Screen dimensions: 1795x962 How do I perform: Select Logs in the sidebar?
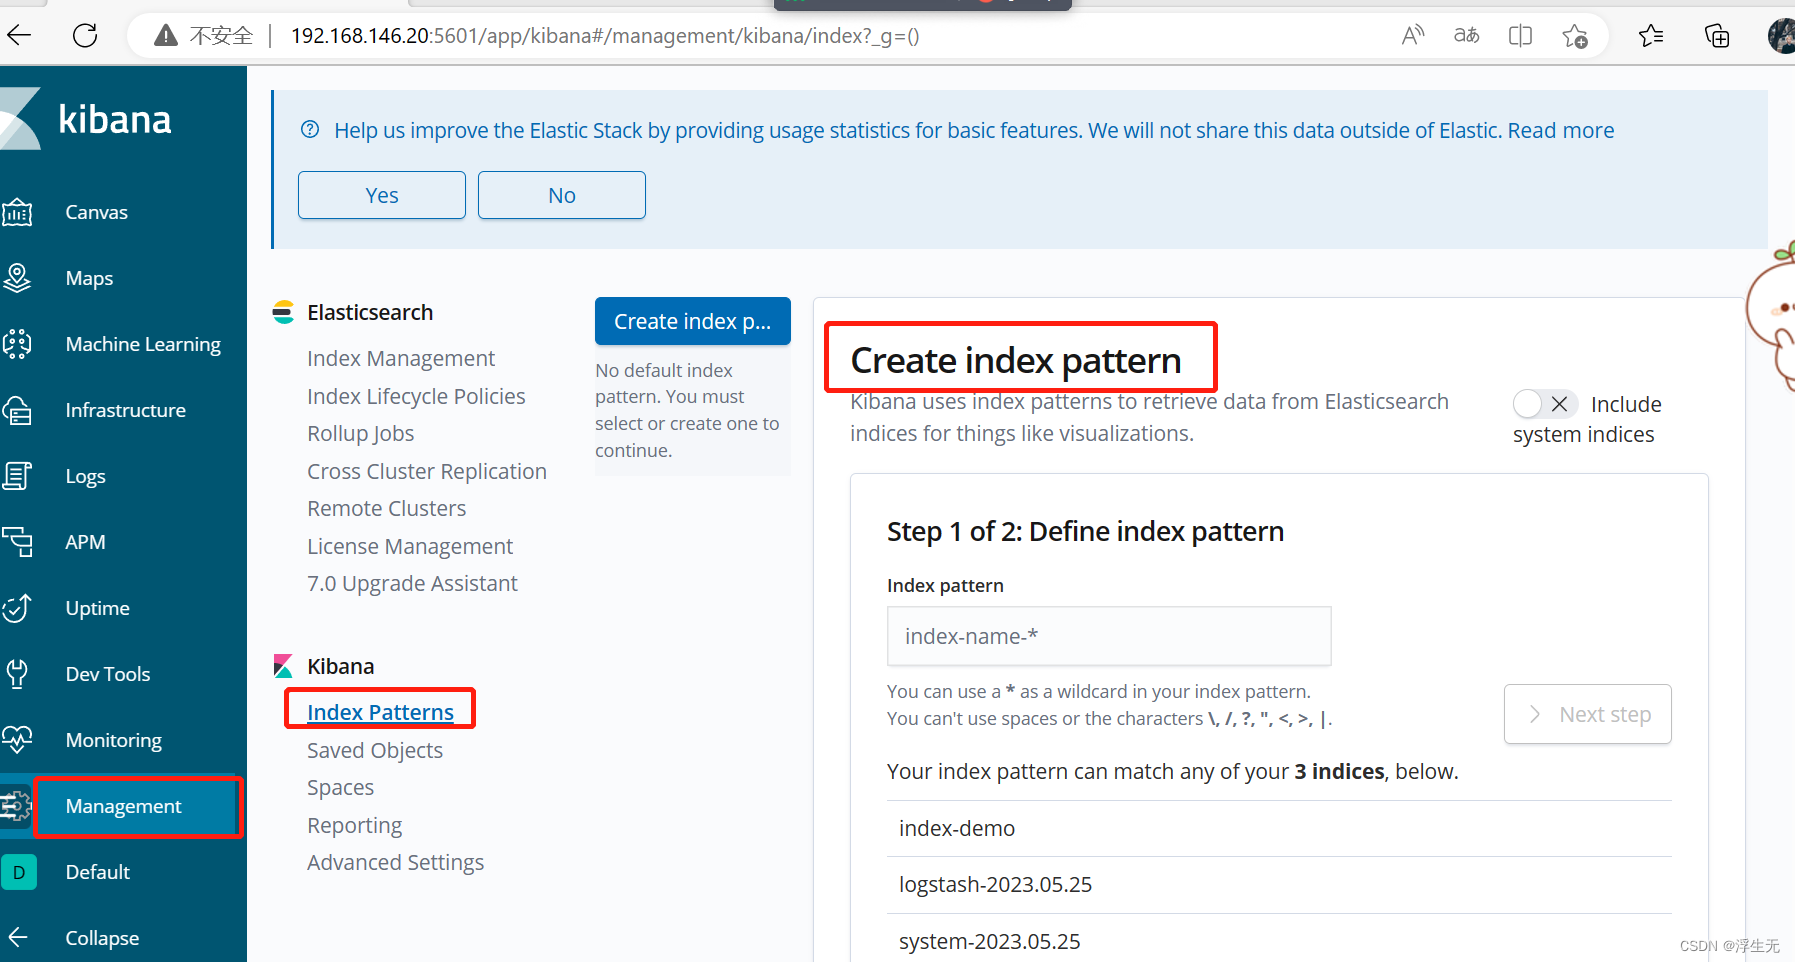86,476
